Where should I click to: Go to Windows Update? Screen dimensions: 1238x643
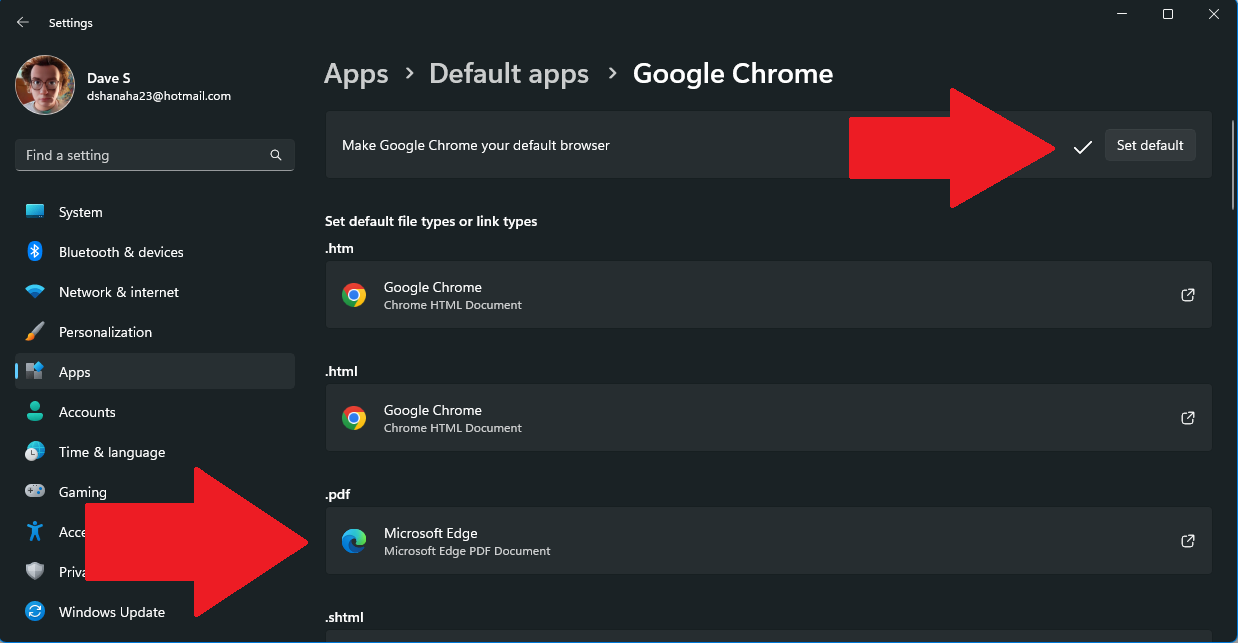point(111,612)
